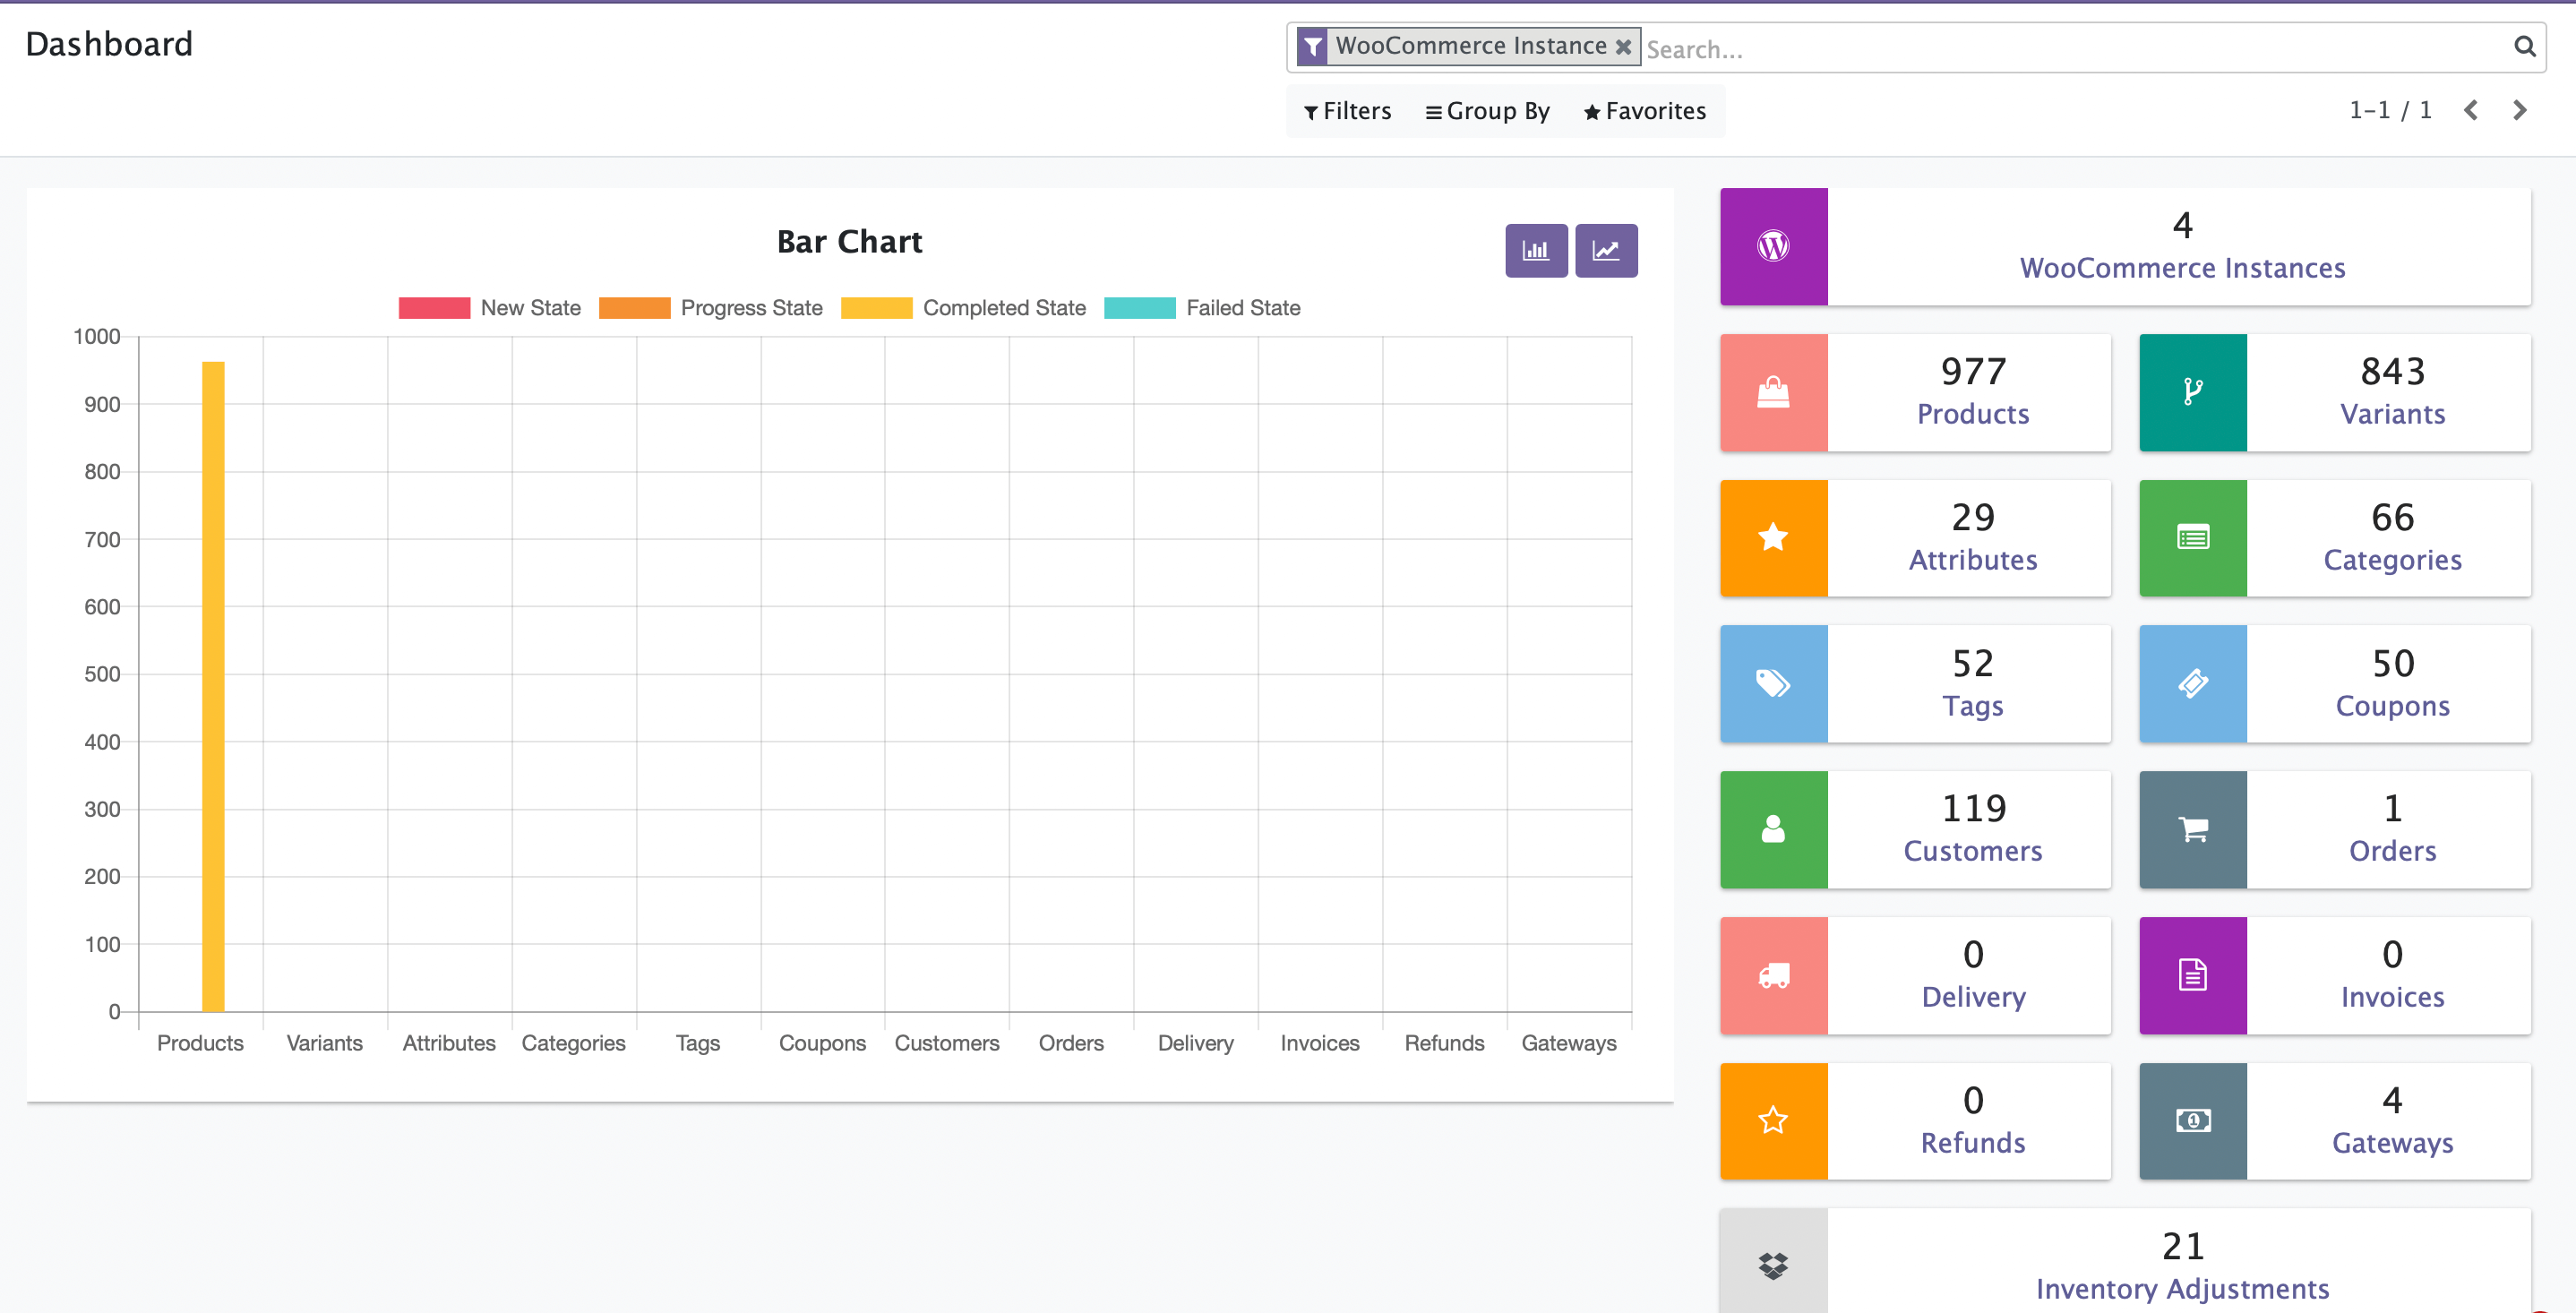Open the Filters dropdown
This screenshot has width=2576, height=1313.
1347,111
